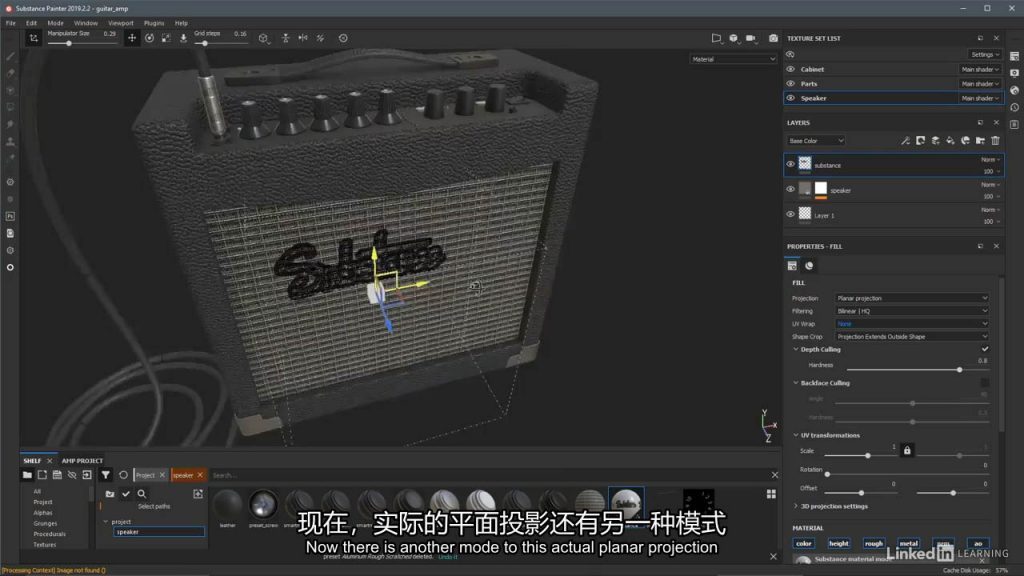Viewport: 1024px width, 576px height.
Task: Click the add mask icon in Layers
Action: (x=920, y=140)
